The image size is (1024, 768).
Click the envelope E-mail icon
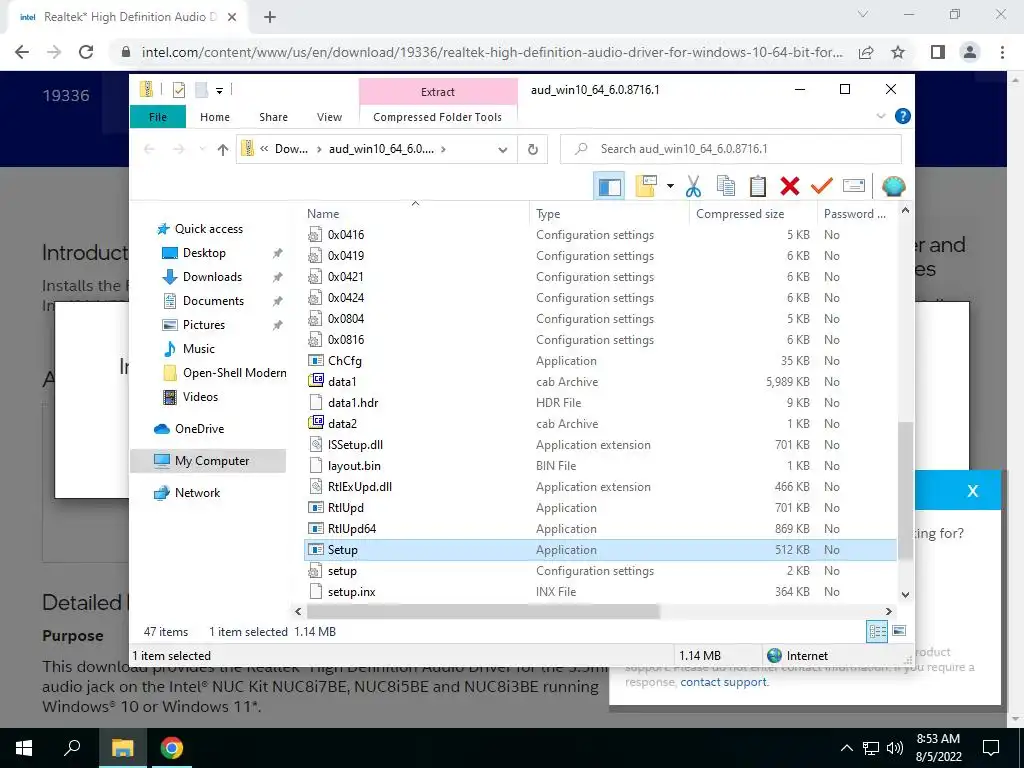[854, 187]
